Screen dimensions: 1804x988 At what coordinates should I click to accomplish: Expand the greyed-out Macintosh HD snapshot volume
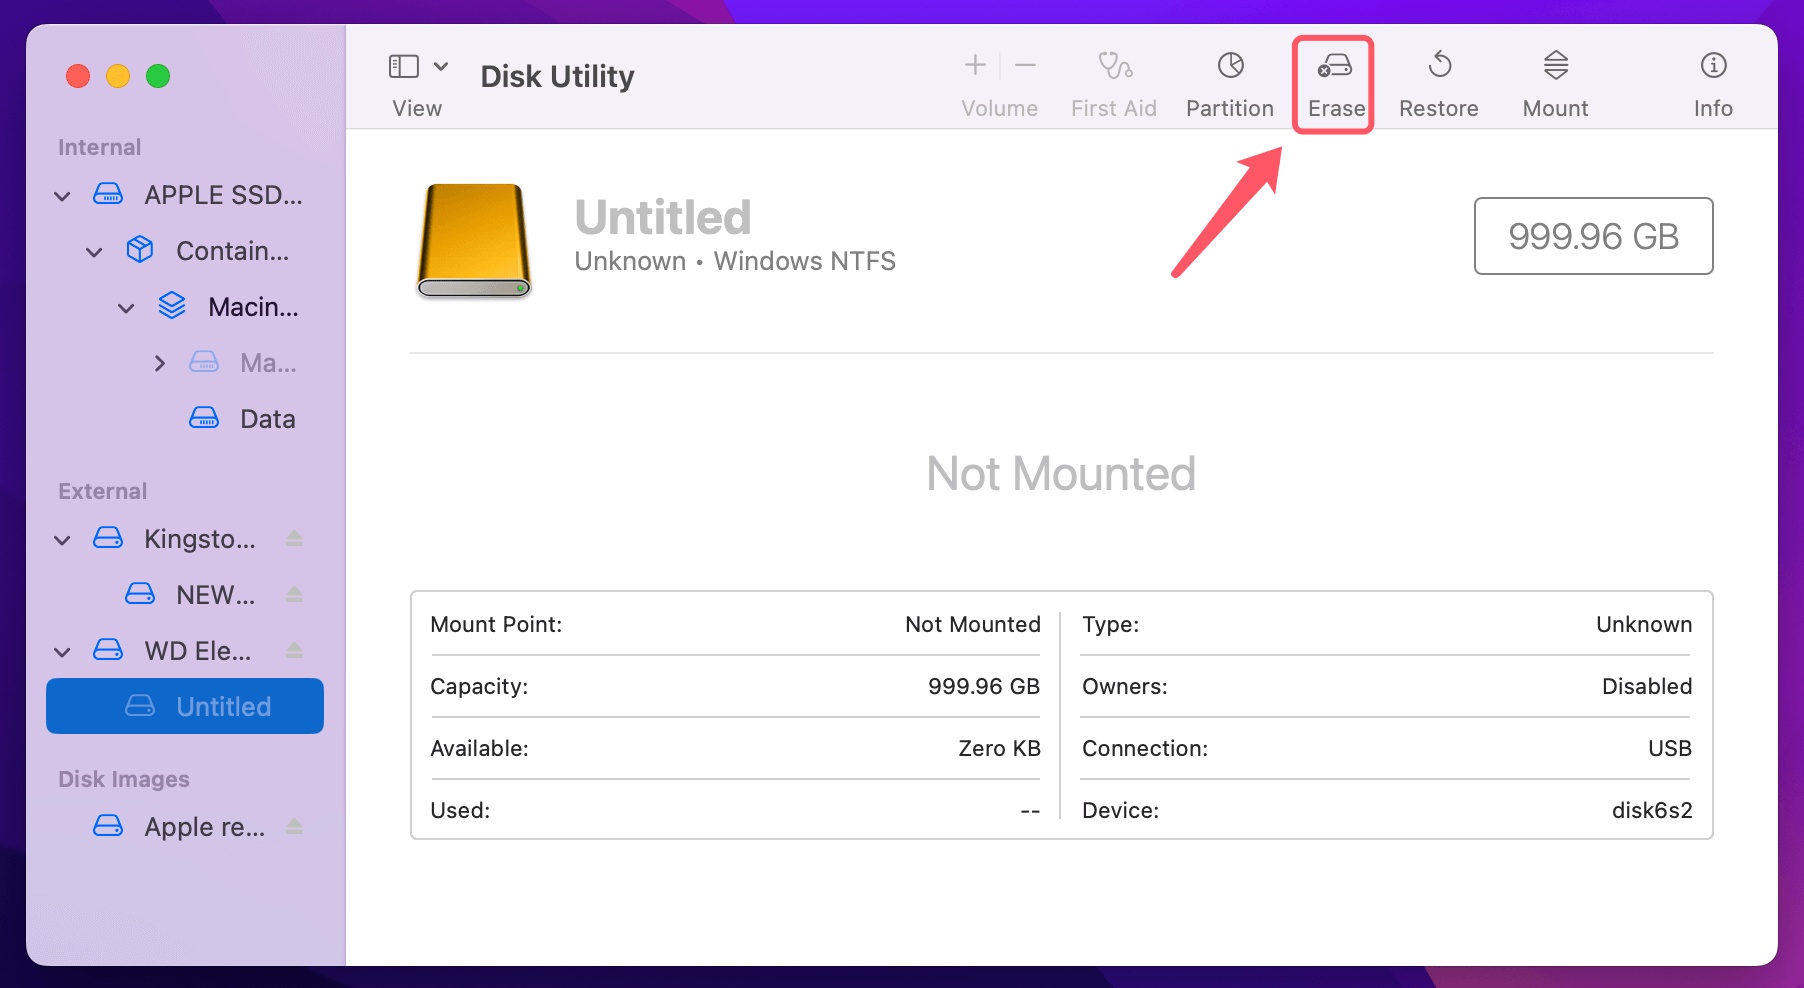(x=160, y=362)
